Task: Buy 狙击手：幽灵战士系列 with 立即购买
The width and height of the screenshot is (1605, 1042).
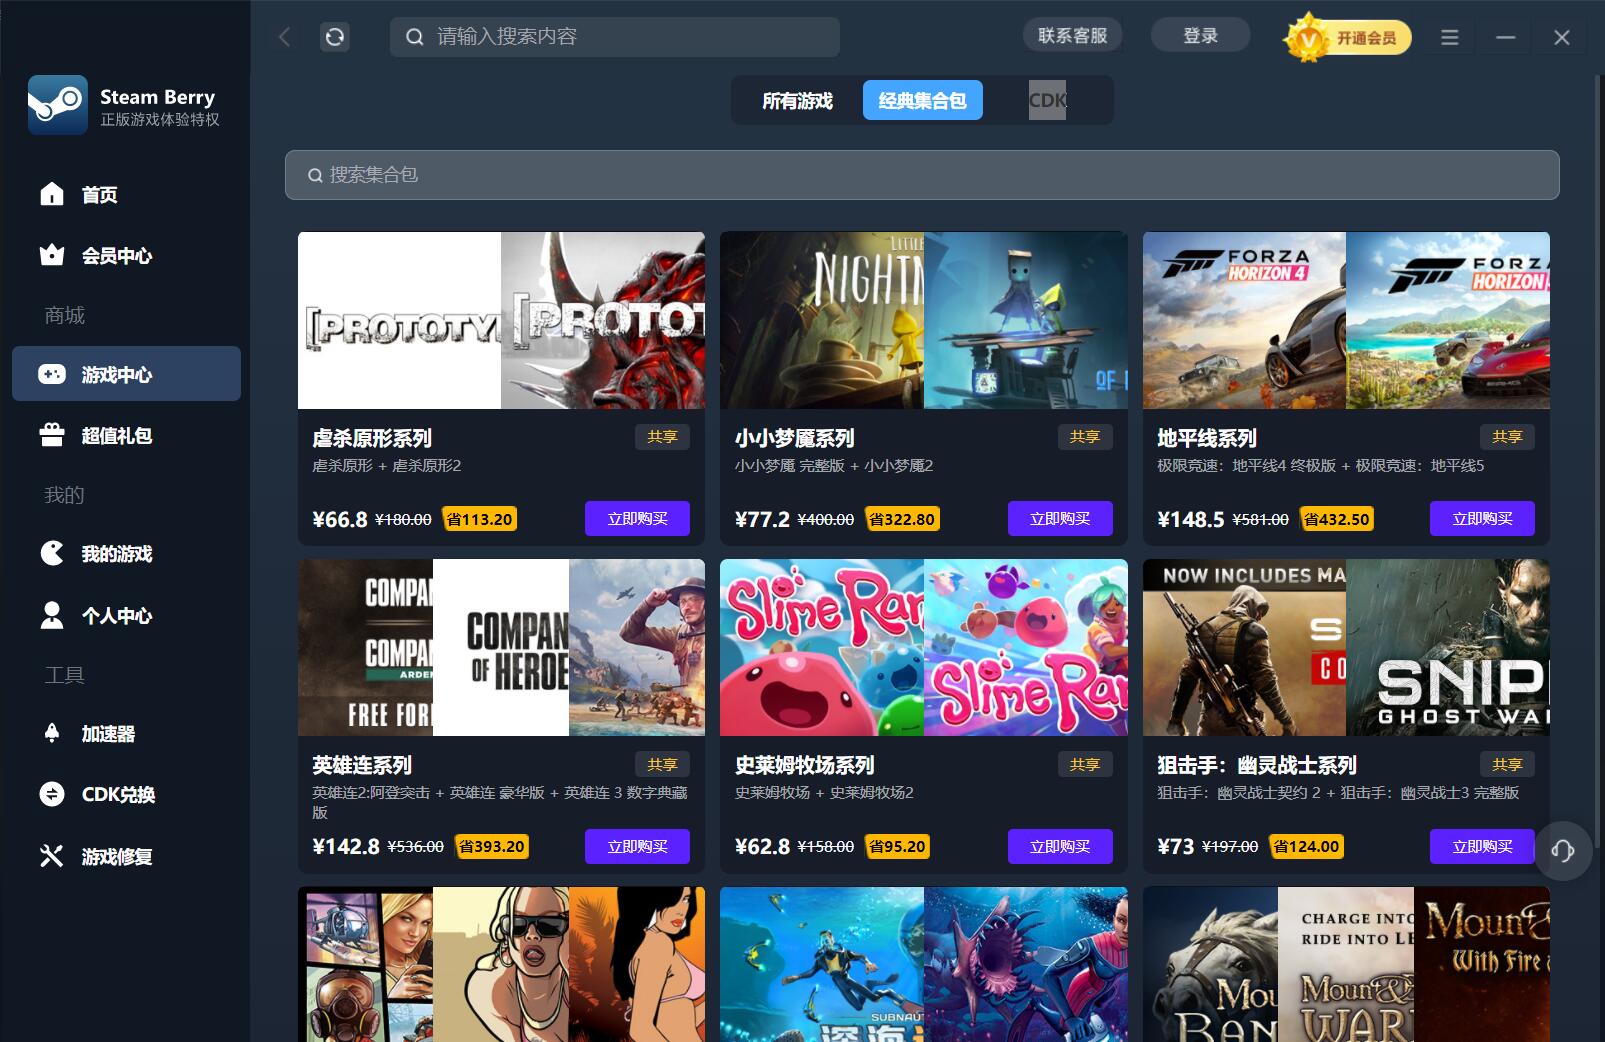Action: click(x=1482, y=847)
